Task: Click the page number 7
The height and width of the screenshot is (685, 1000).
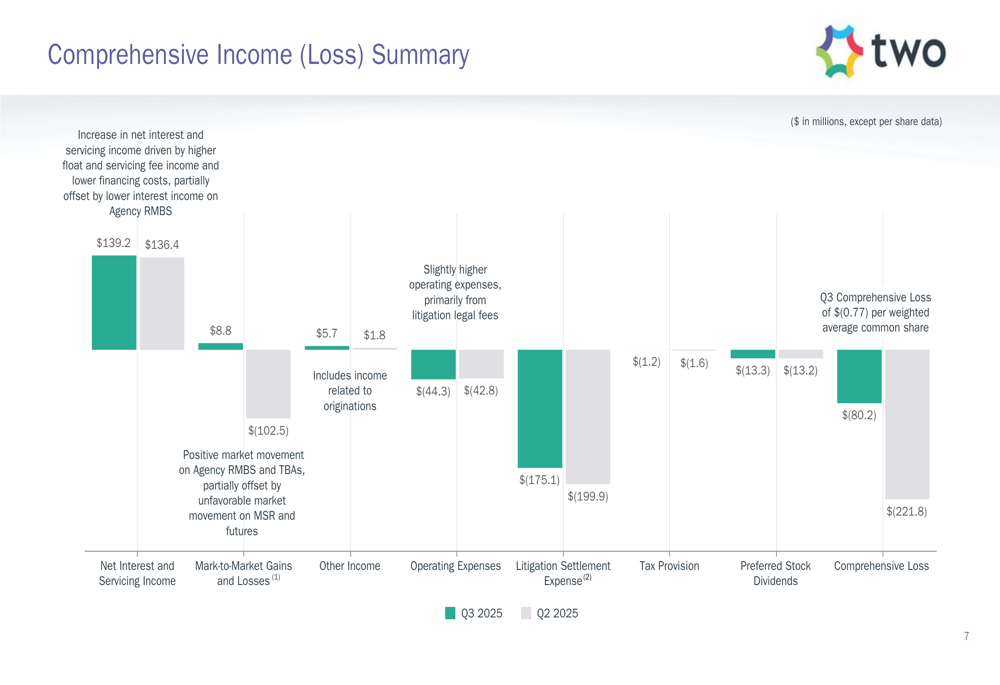Action: pyautogui.click(x=966, y=636)
